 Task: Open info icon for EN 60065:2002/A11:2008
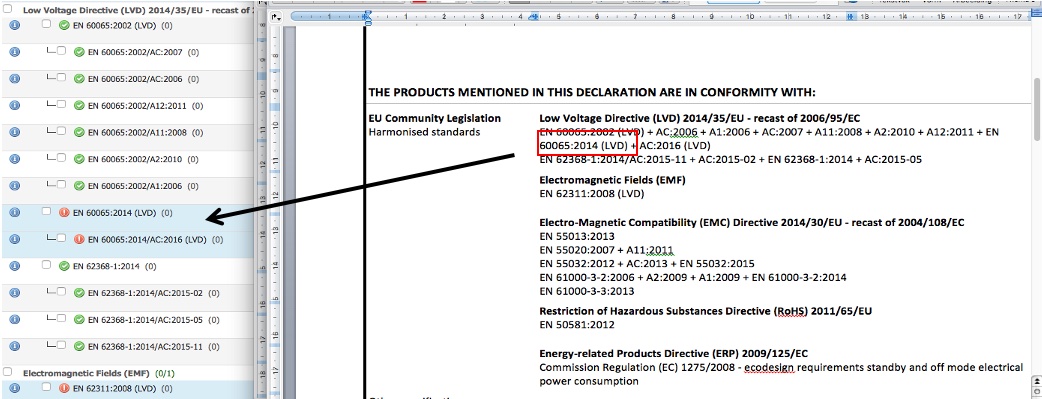pos(15,132)
